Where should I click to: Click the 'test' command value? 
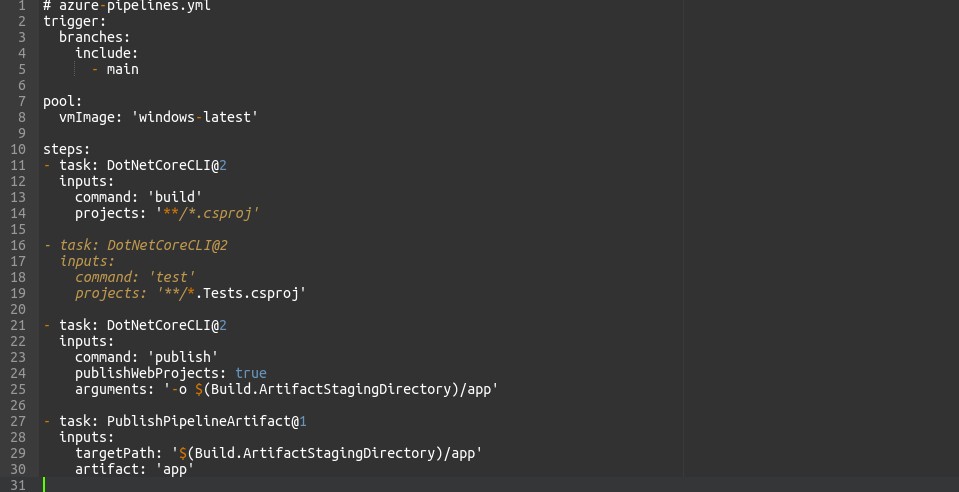(x=174, y=277)
